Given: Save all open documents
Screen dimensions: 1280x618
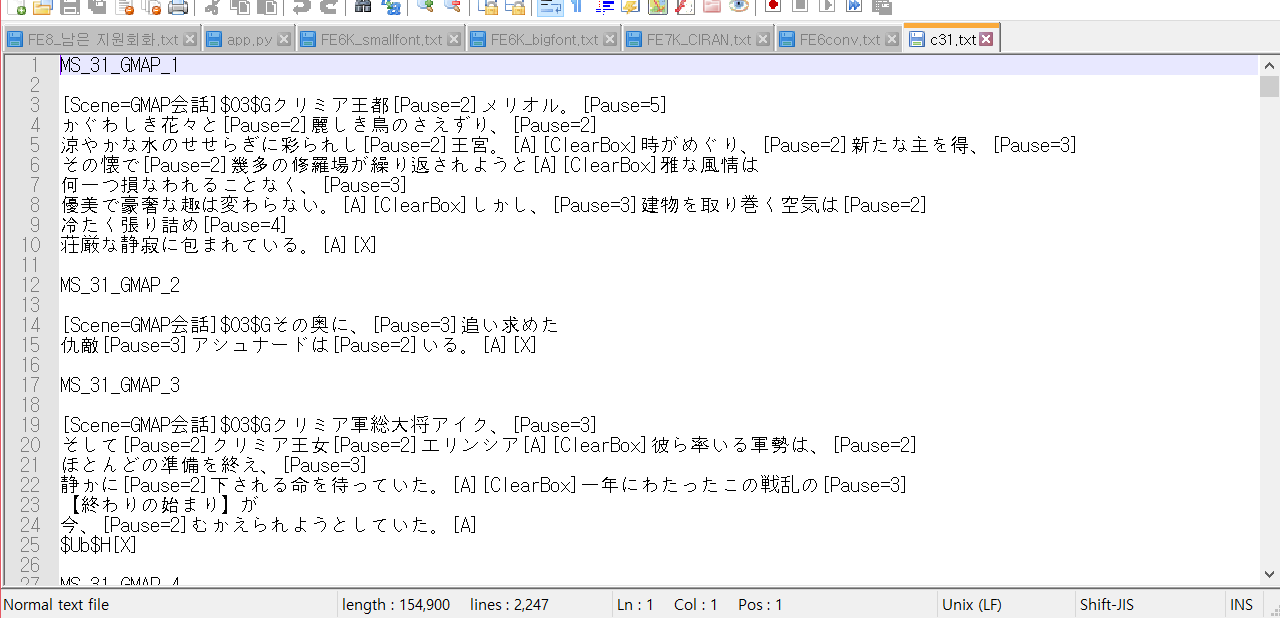Looking at the screenshot, I should pos(97,7).
